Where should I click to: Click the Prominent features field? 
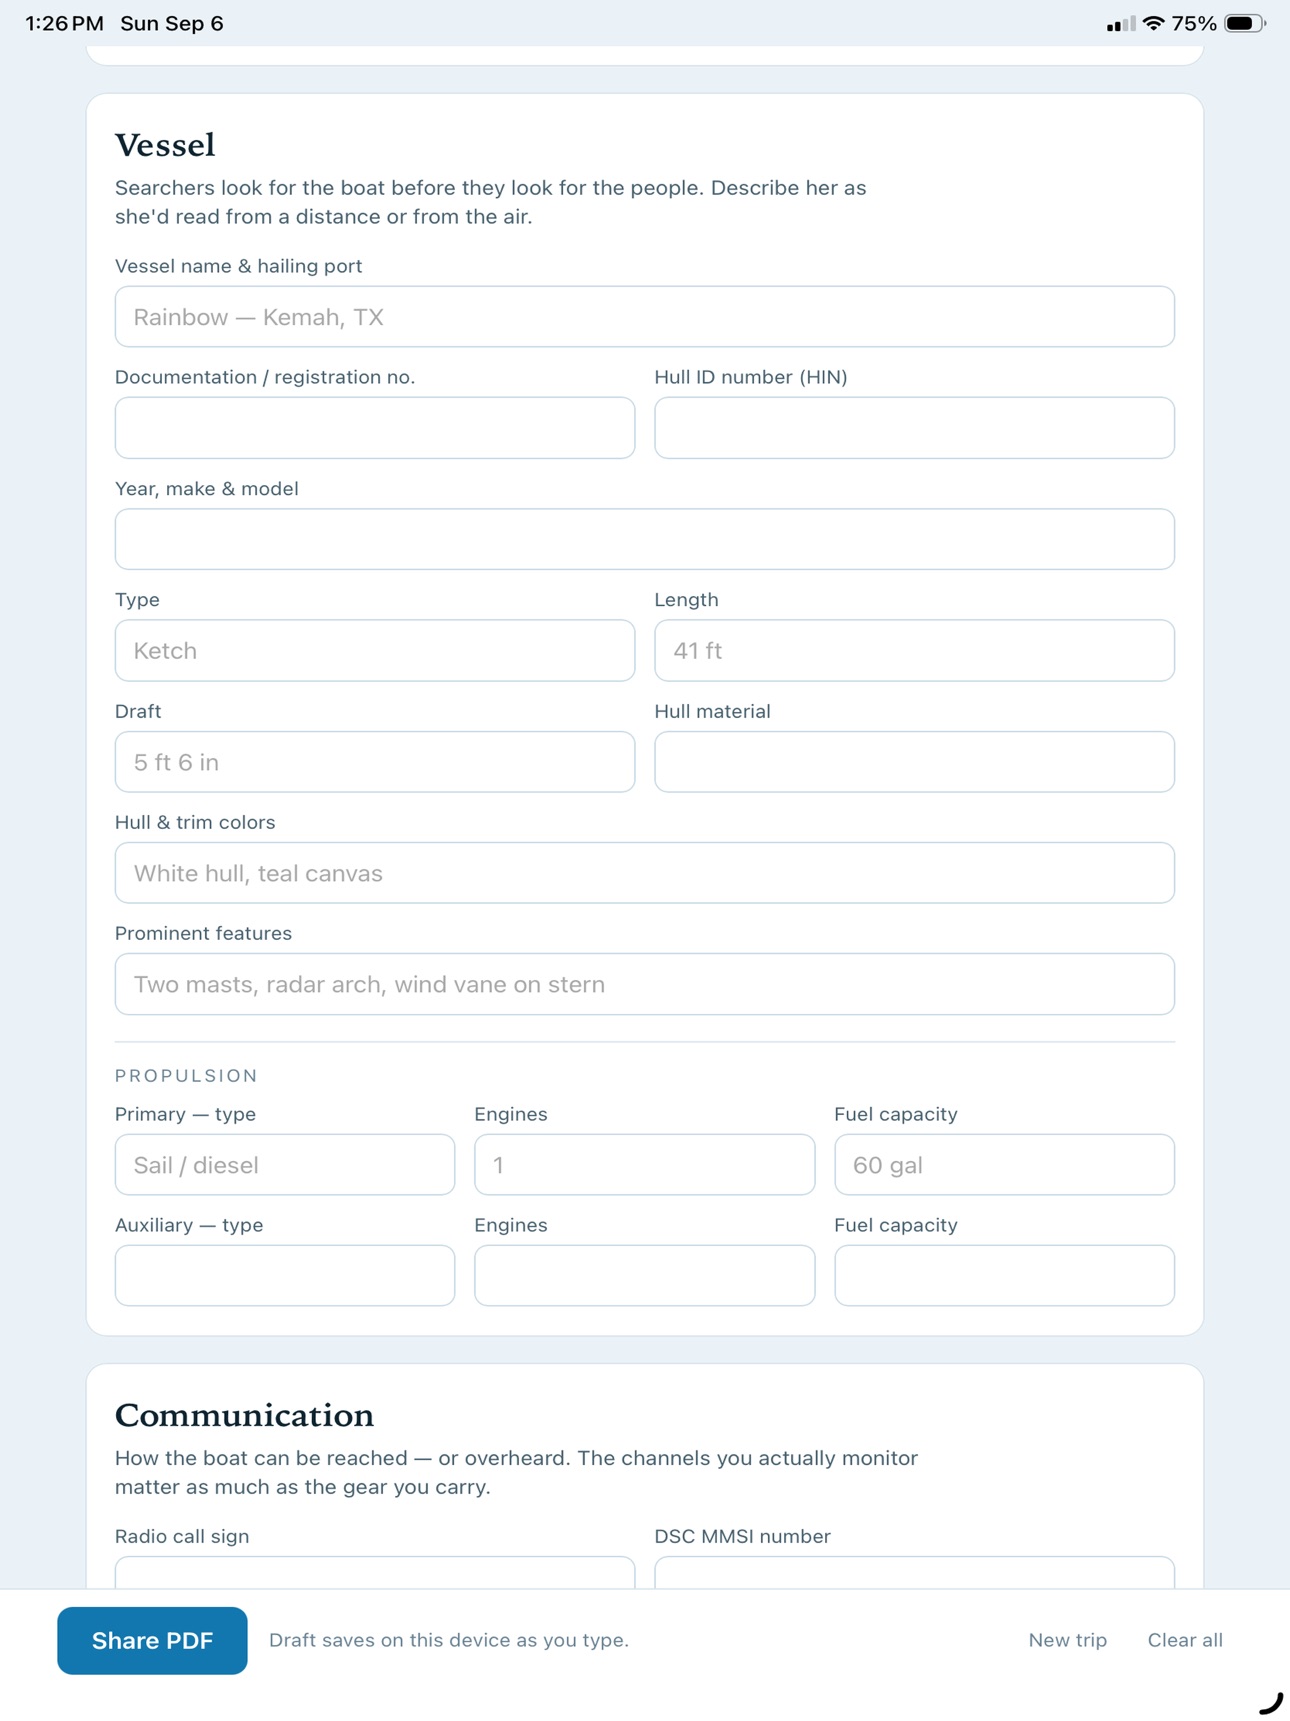[x=644, y=984]
